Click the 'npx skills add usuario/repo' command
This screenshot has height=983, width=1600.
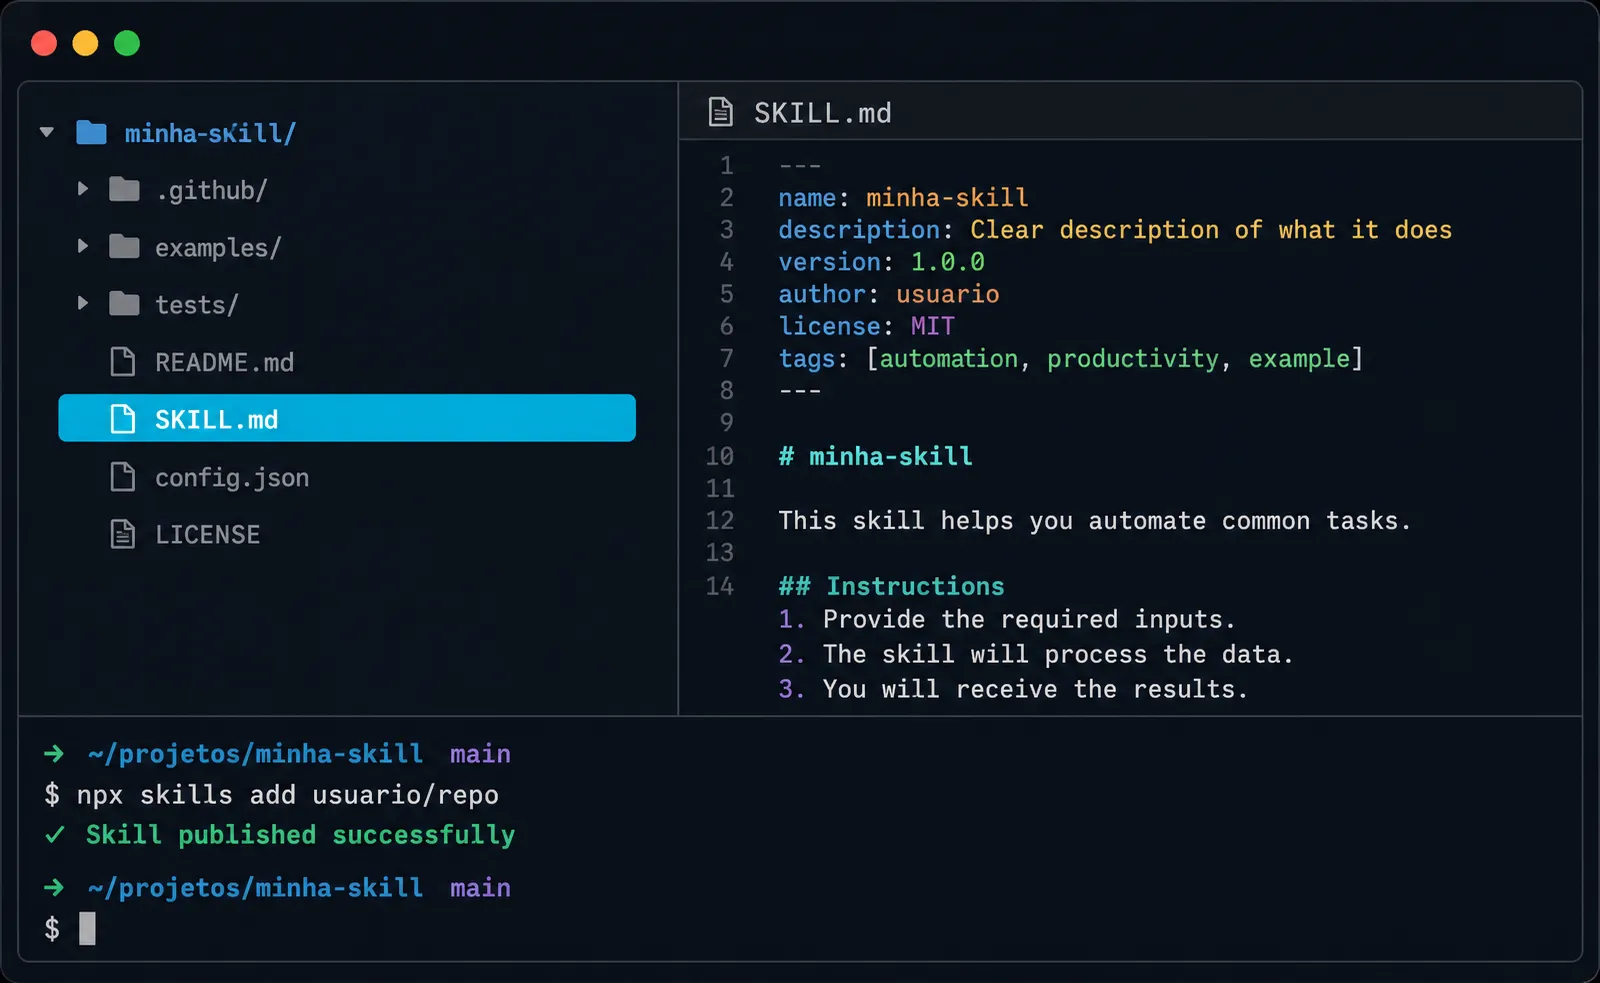[287, 795]
